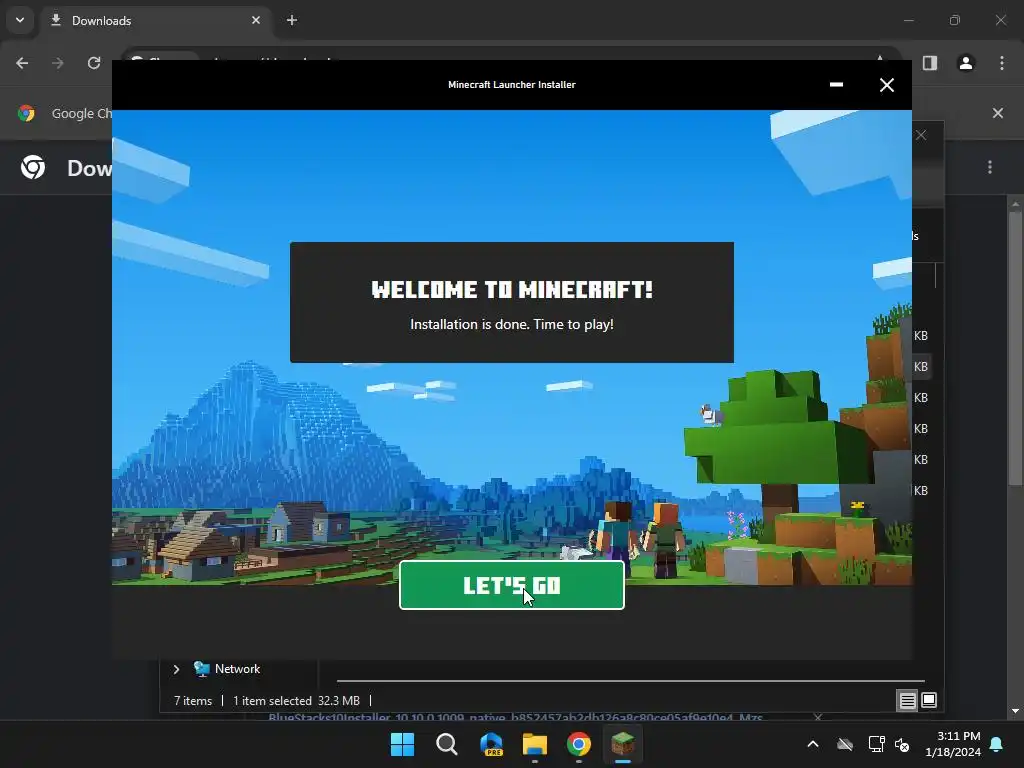Click muted volume tray icon
The height and width of the screenshot is (768, 1024).
(x=903, y=744)
